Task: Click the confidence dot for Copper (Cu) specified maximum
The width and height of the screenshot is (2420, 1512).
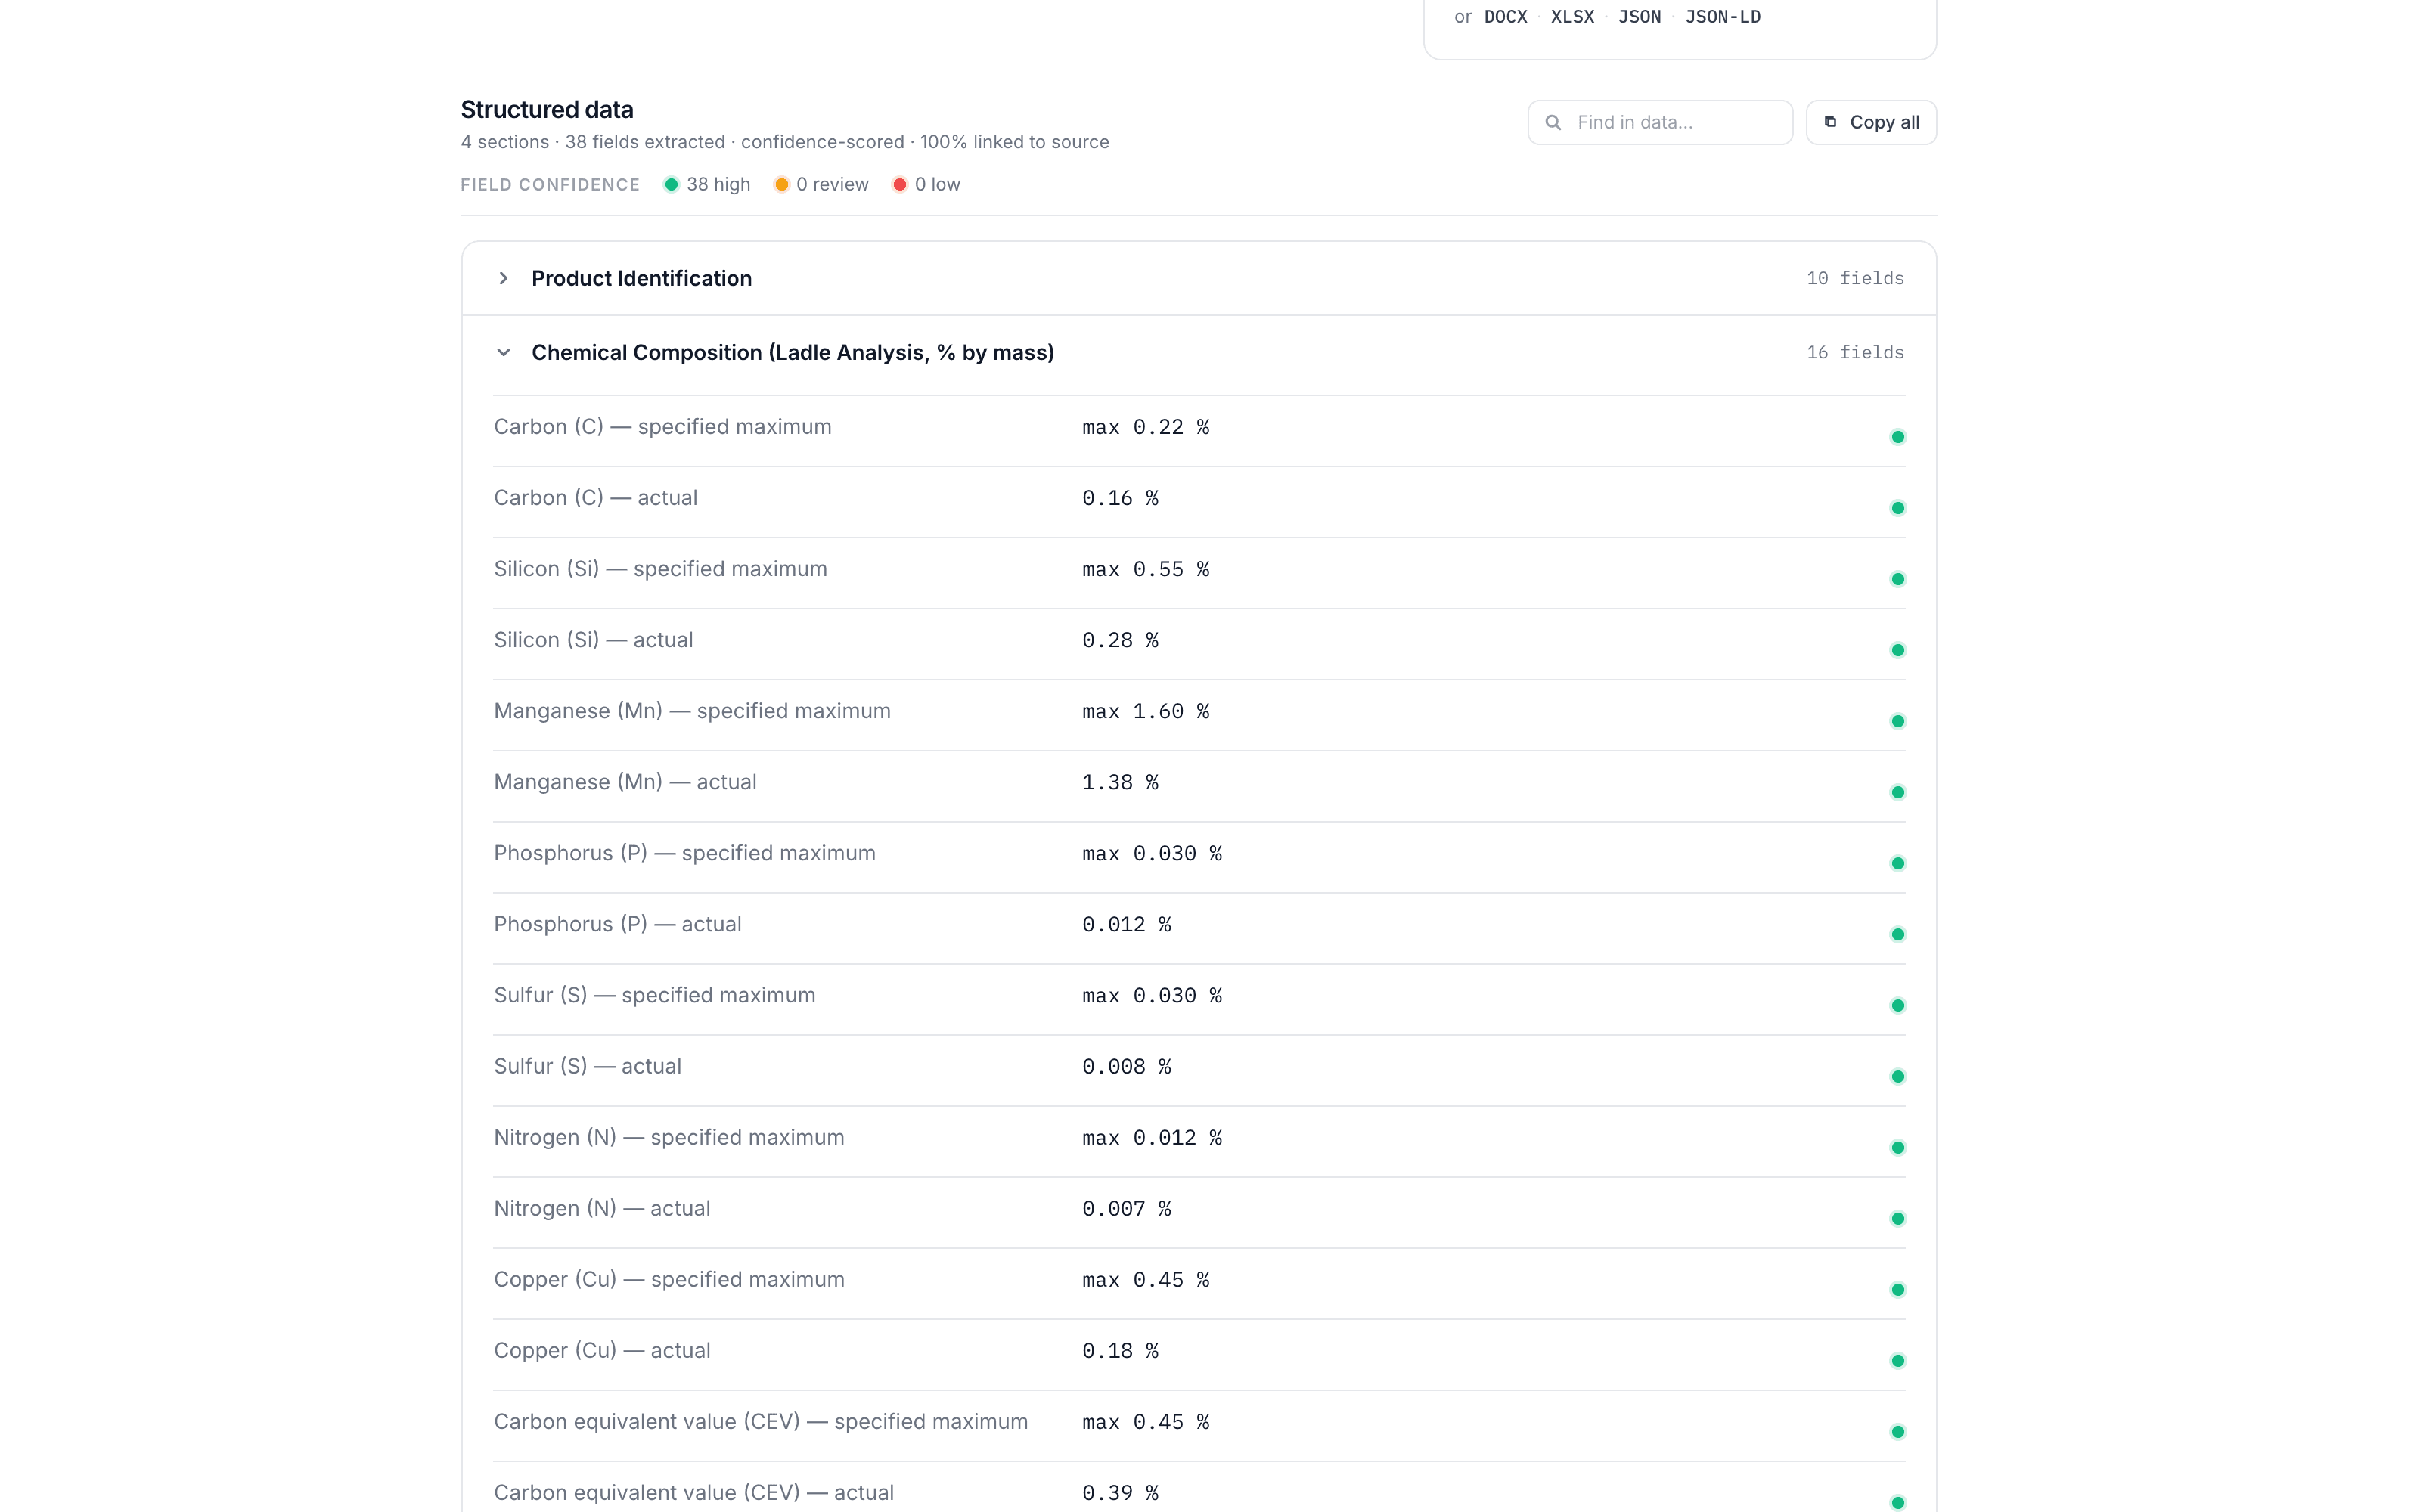Action: coord(1897,1289)
